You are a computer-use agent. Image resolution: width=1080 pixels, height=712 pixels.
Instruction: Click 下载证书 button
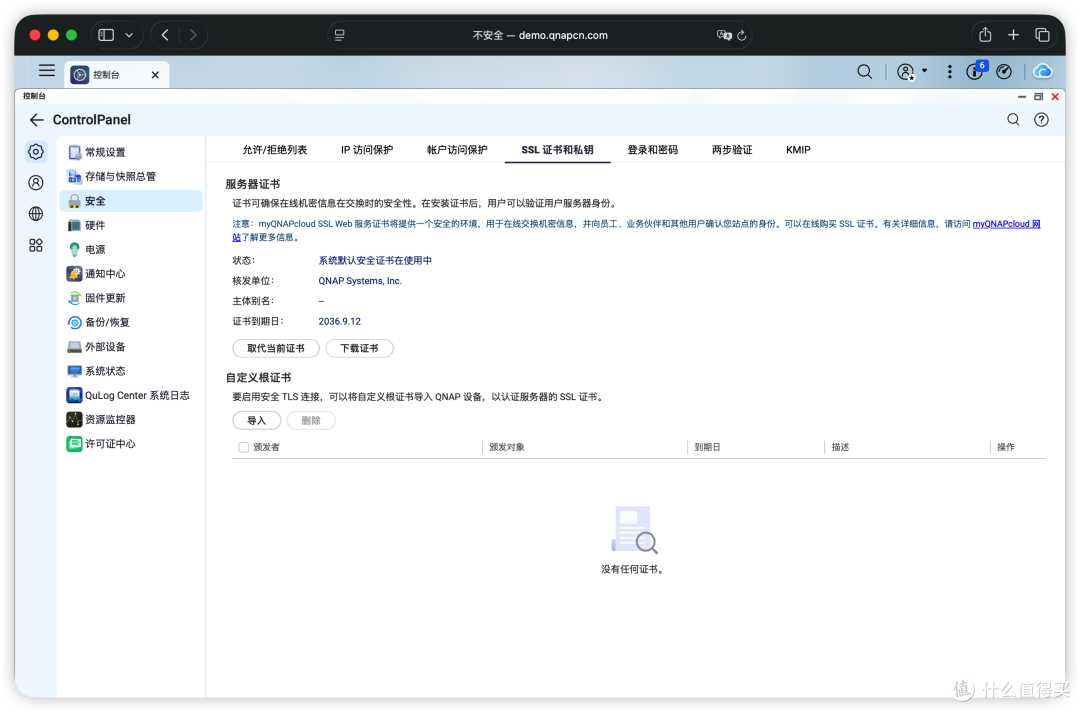pos(359,348)
